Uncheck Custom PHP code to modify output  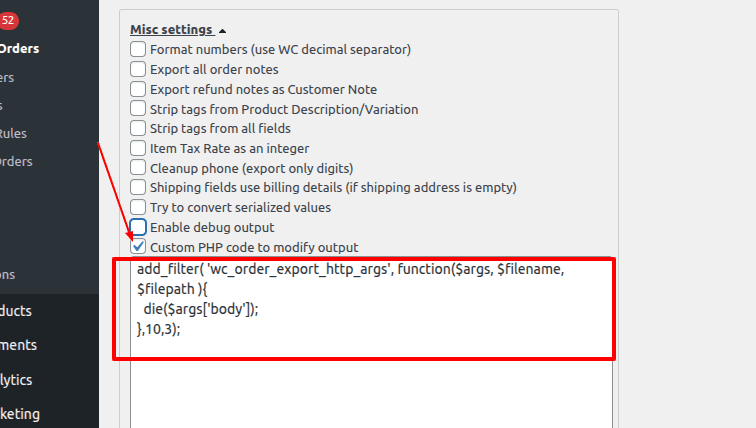coord(138,247)
